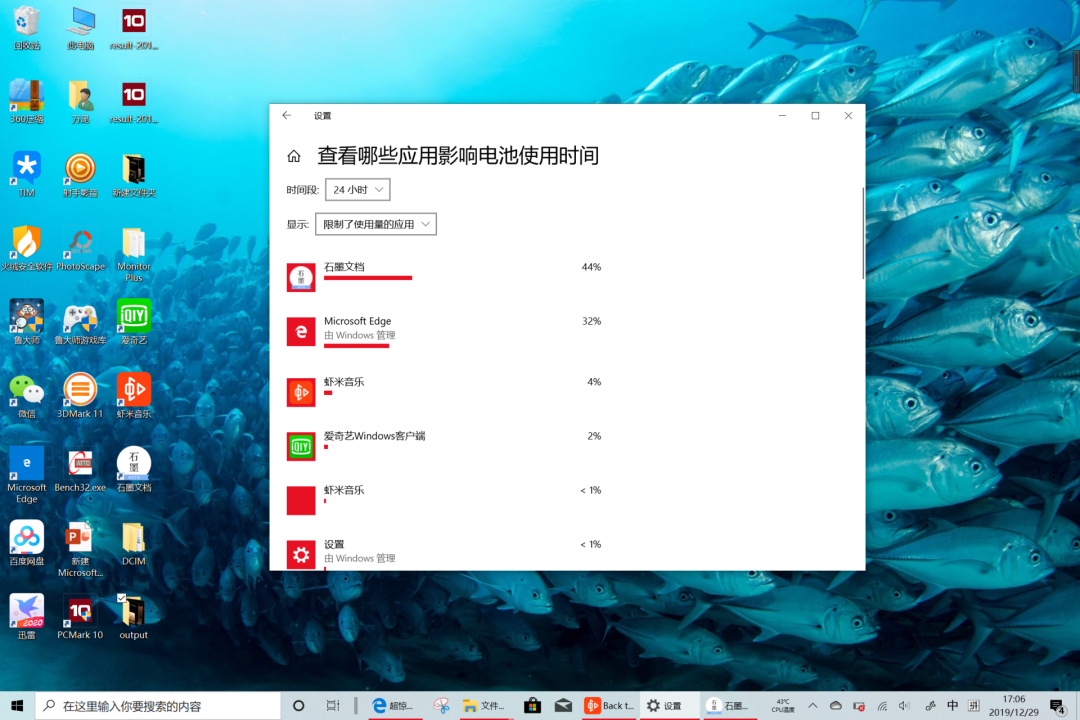The height and width of the screenshot is (720, 1080).
Task: Select the TIM desktop icon
Action: pos(26,175)
